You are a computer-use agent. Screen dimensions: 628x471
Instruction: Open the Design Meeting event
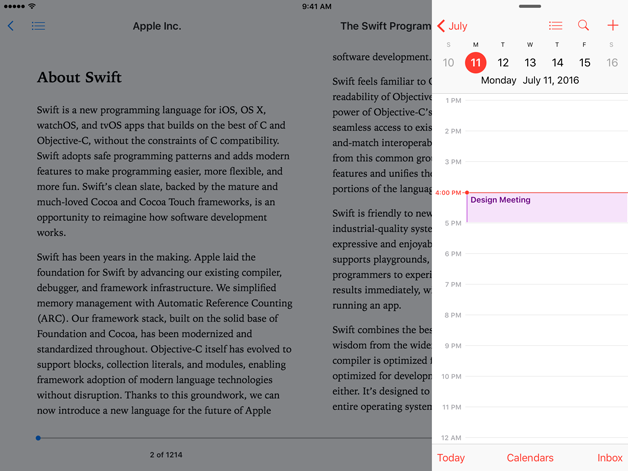(x=547, y=207)
